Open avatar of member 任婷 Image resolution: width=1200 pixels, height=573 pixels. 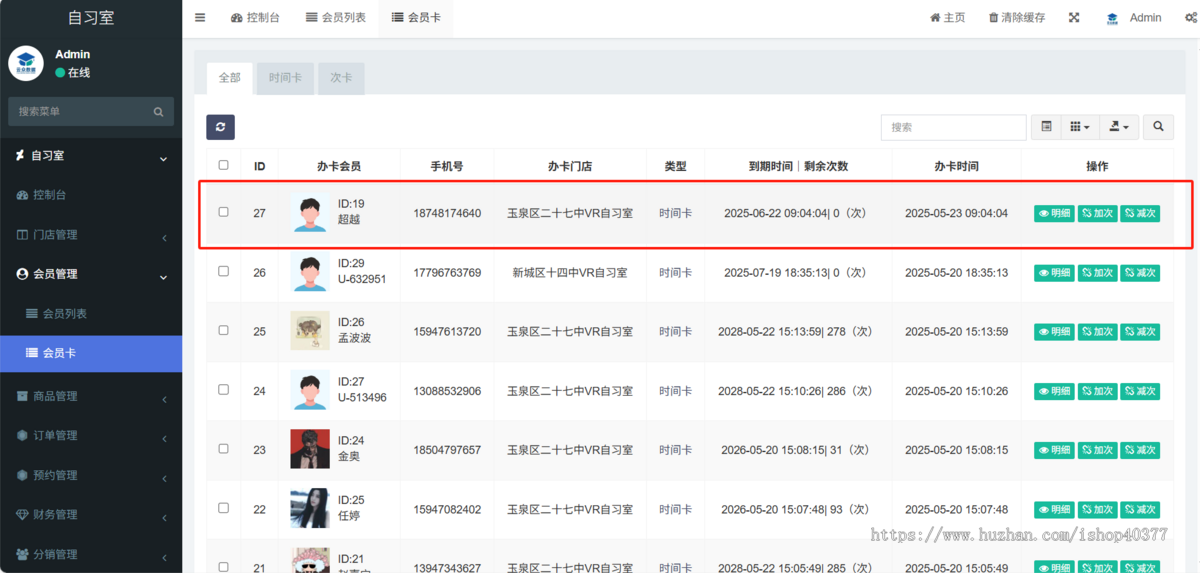coord(310,509)
